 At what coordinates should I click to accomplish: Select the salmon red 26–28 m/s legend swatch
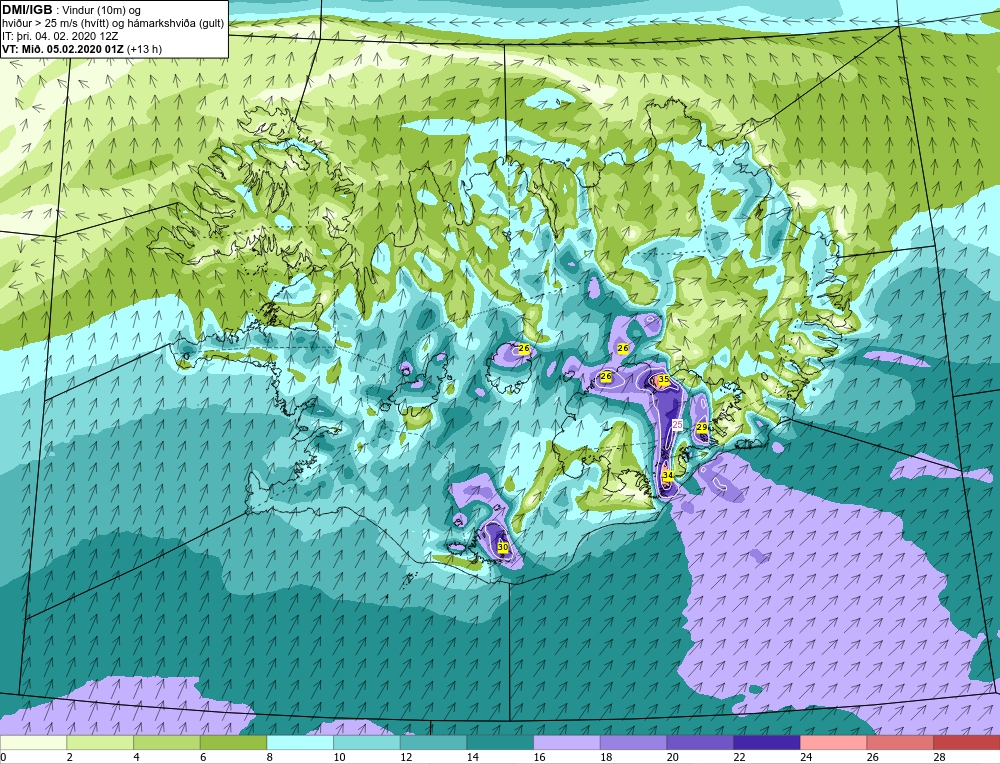pyautogui.click(x=900, y=743)
